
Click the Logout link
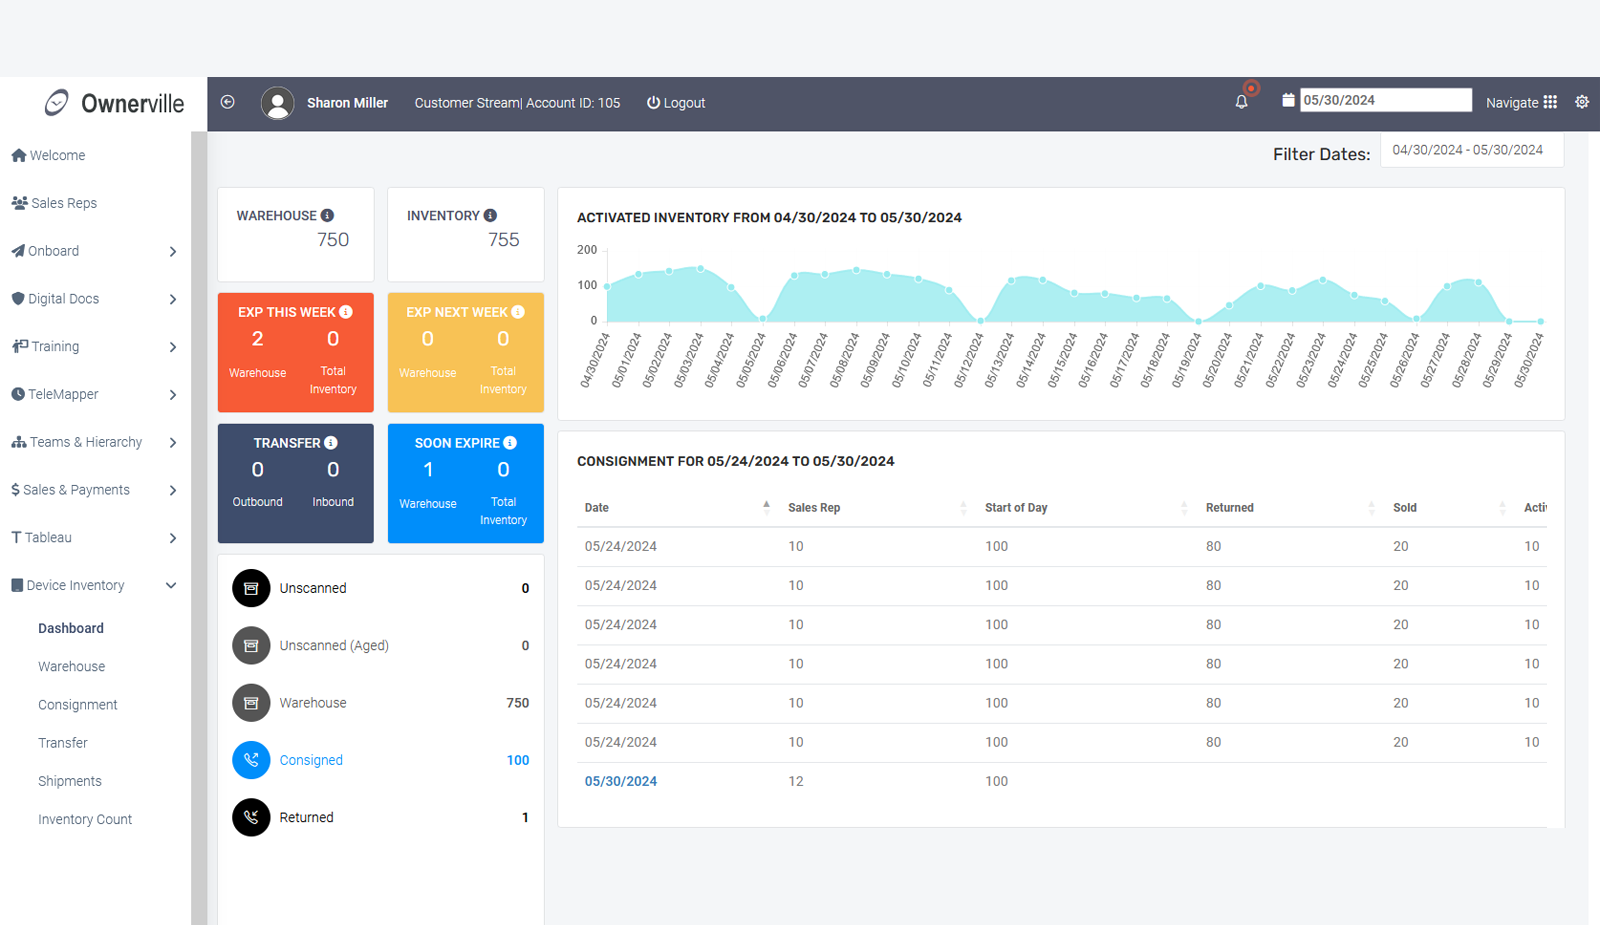(x=676, y=103)
